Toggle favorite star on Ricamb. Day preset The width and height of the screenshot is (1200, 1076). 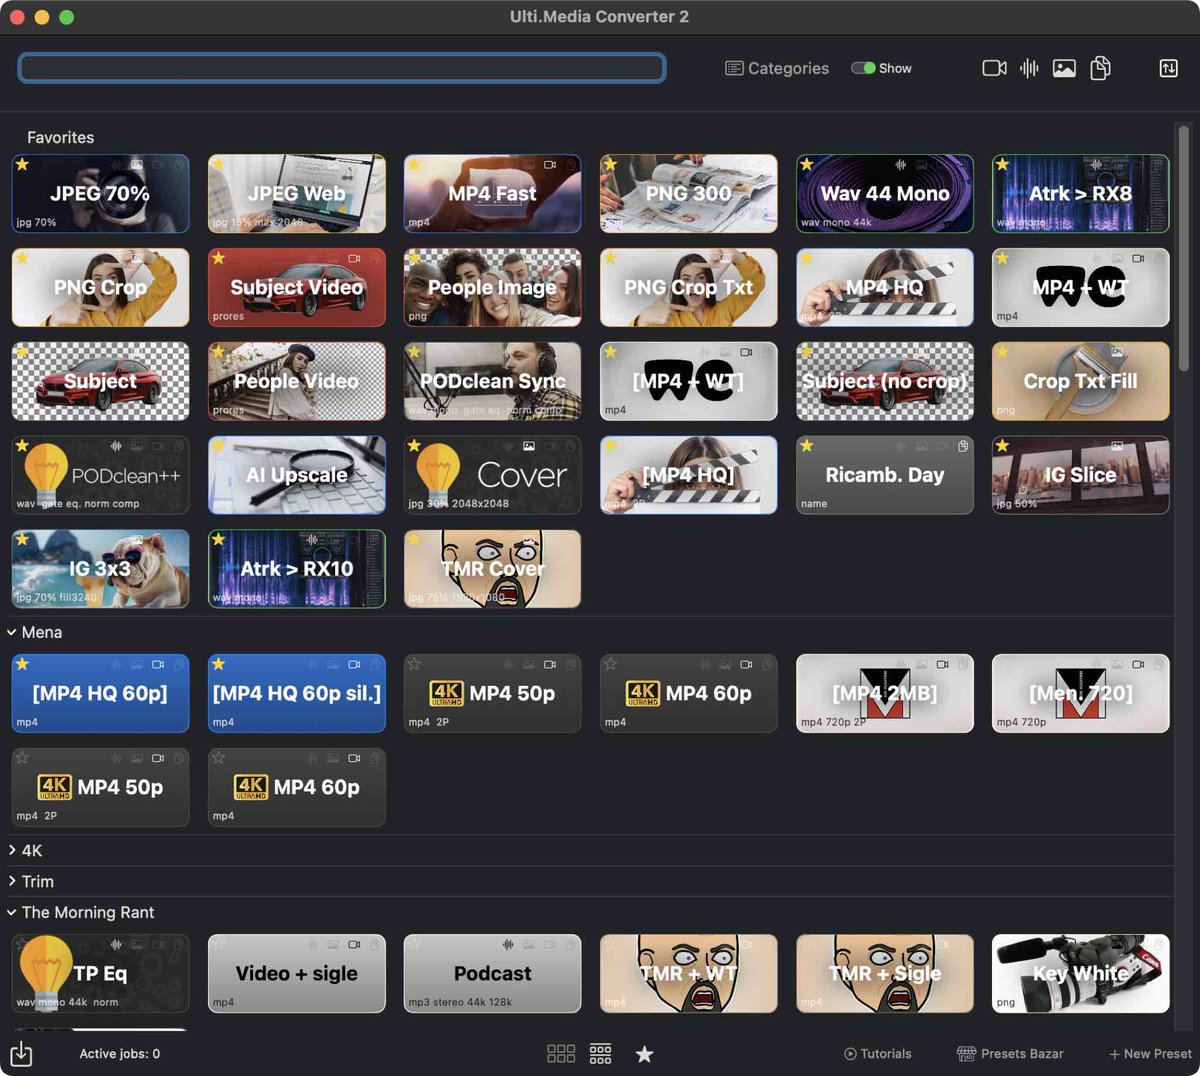coord(807,446)
